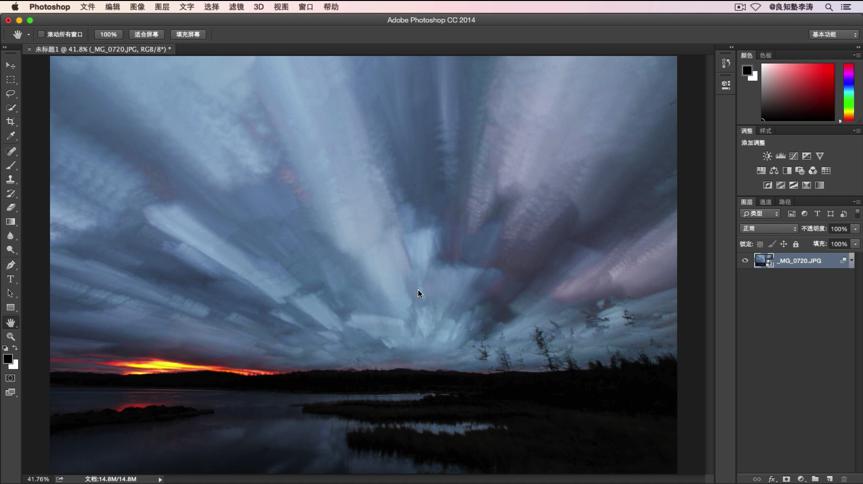Open the layer filter type dropdown
This screenshot has height=484, width=863.
(760, 214)
